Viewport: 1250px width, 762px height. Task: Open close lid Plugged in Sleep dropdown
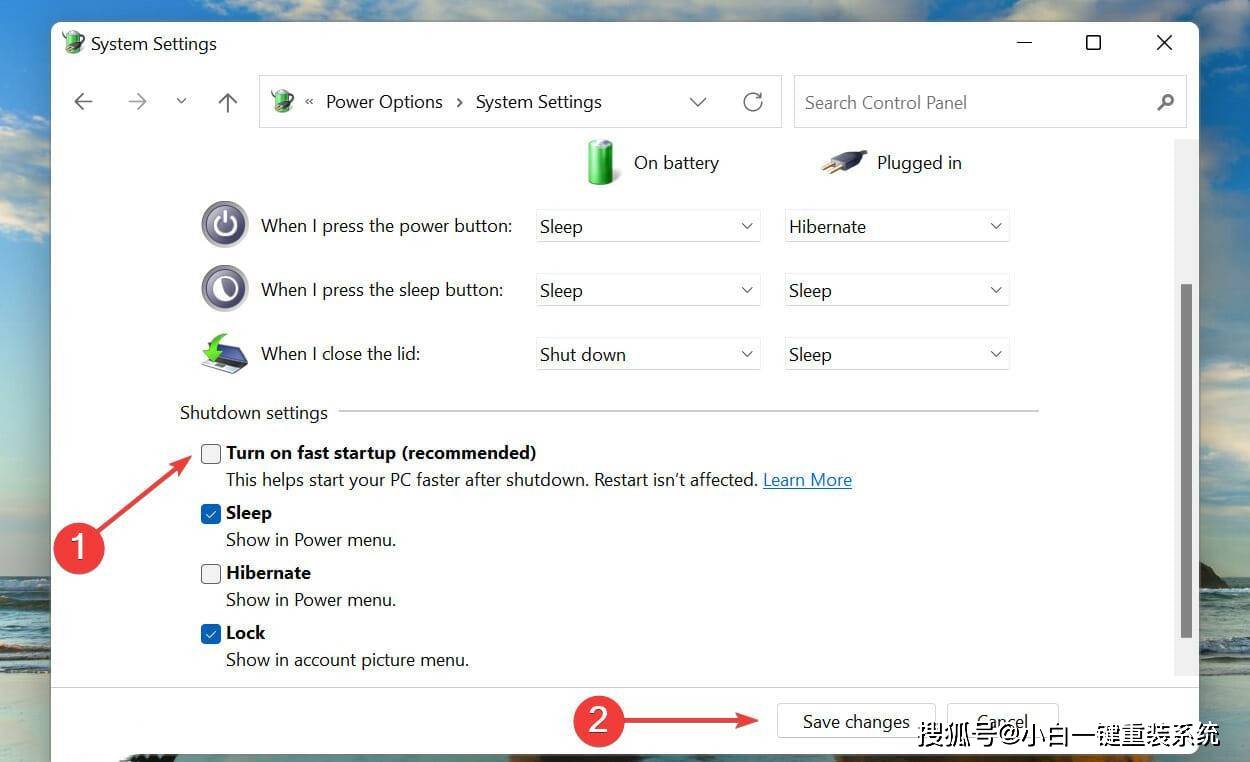896,354
